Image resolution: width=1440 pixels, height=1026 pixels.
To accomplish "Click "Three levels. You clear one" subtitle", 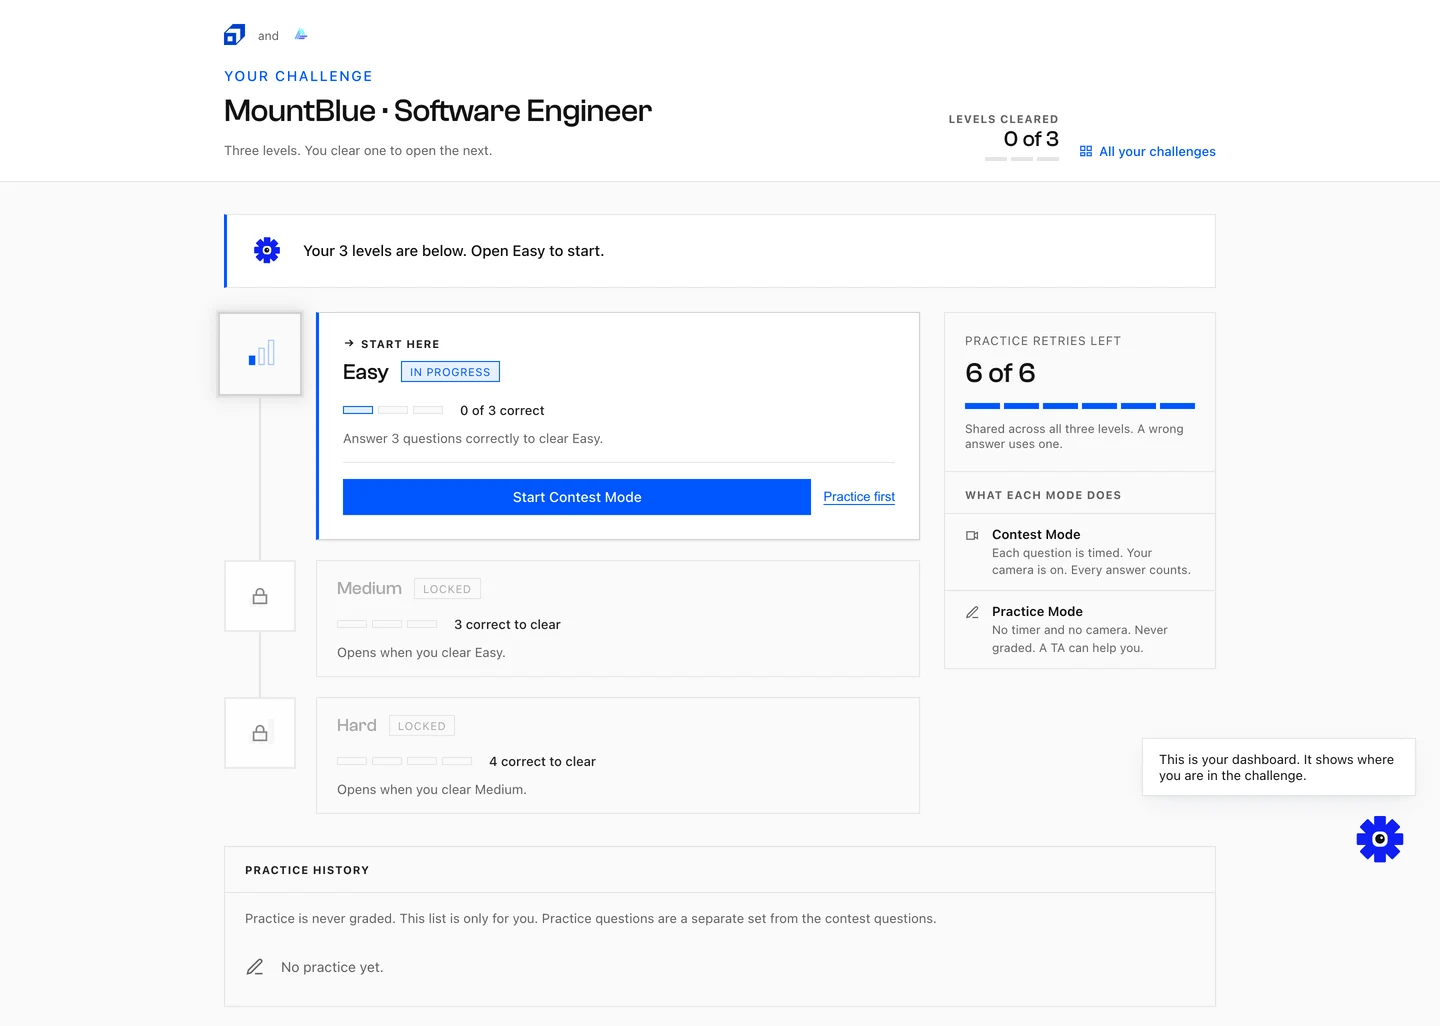I will click(358, 151).
